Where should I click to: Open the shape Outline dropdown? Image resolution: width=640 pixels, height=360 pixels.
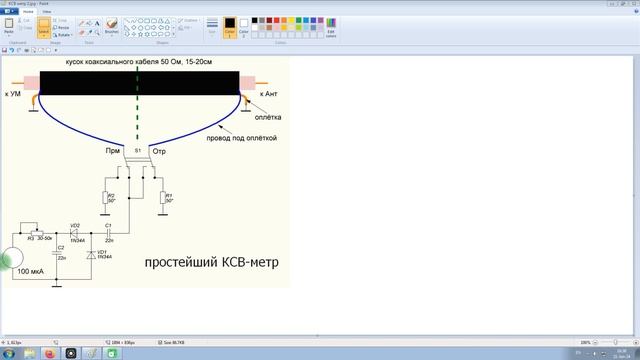coord(188,20)
